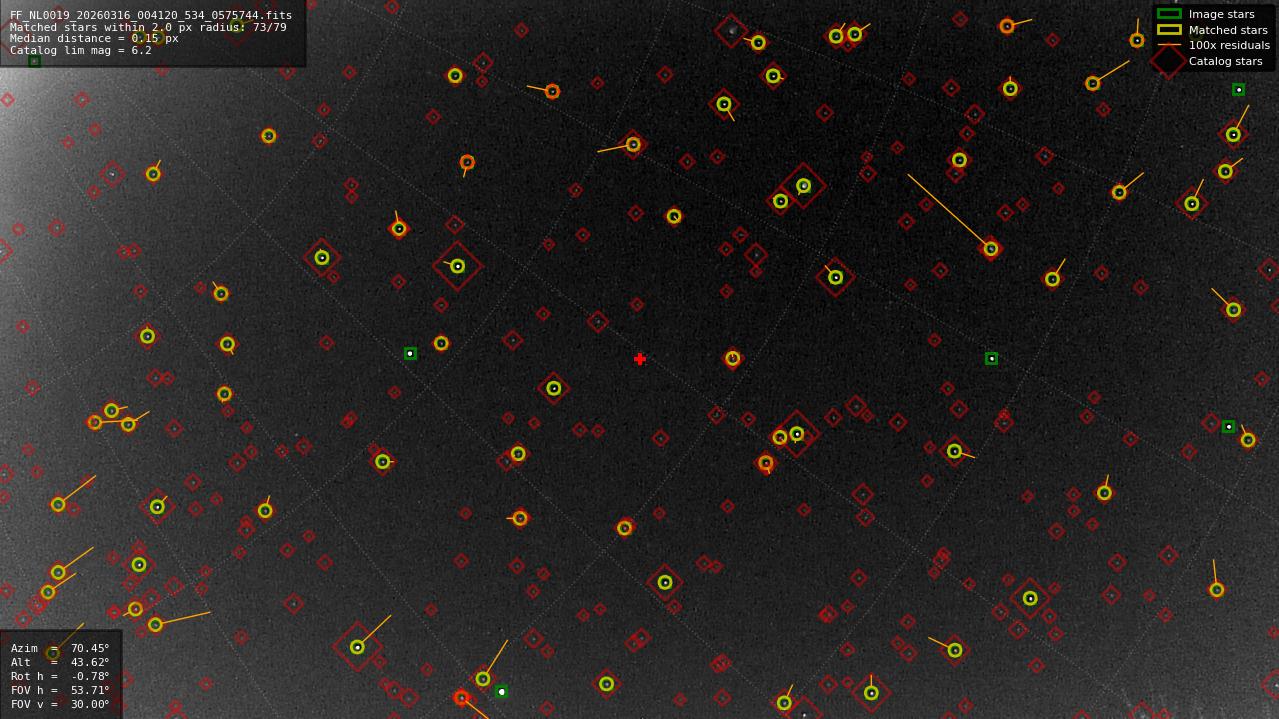This screenshot has width=1279, height=719.
Task: Click the yellow Matched stars legend swatch
Action: (x=1169, y=30)
